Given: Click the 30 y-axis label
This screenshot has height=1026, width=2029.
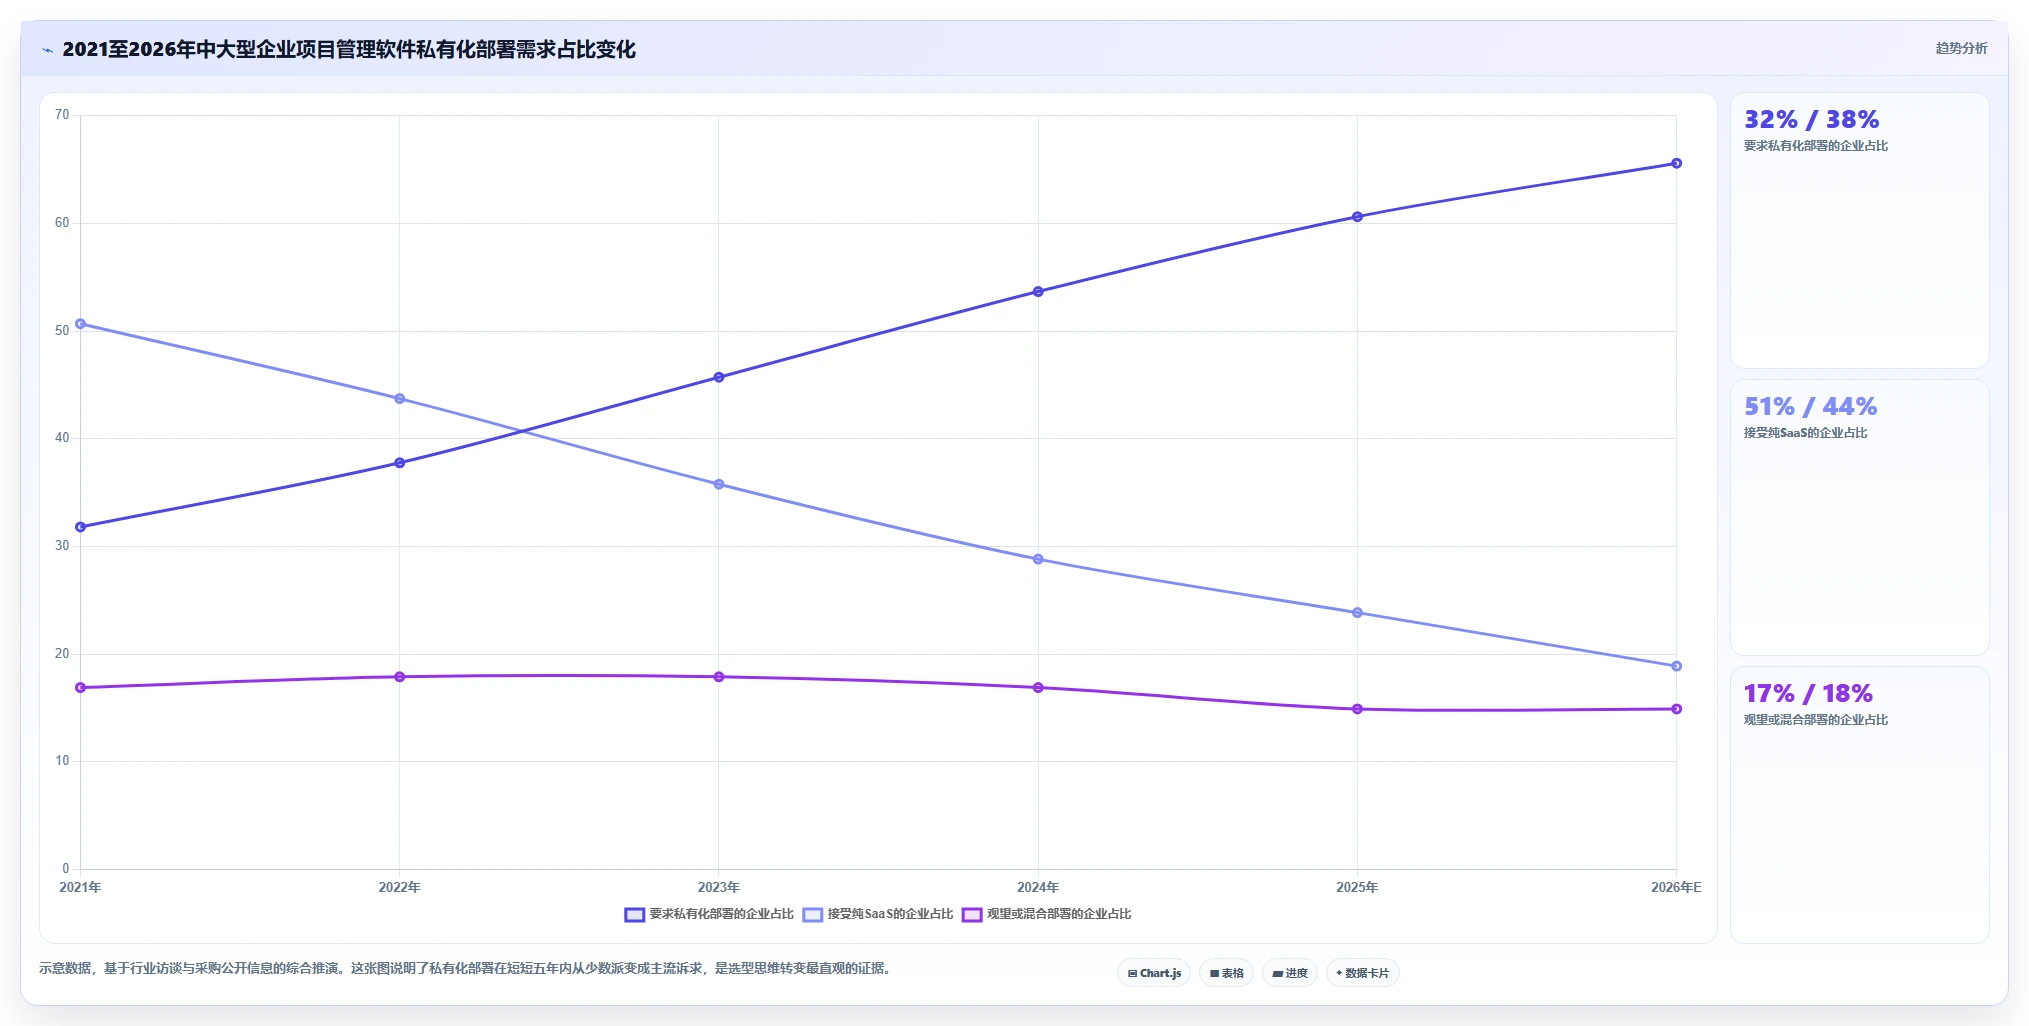Looking at the screenshot, I should [x=62, y=546].
